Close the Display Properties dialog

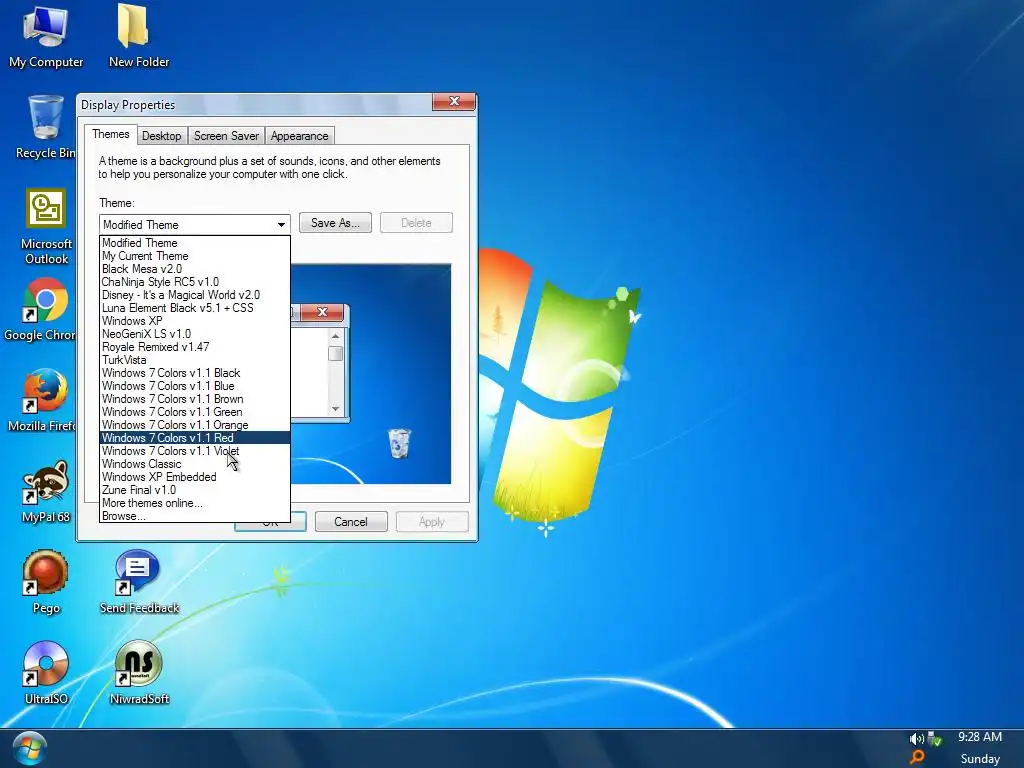pos(454,101)
